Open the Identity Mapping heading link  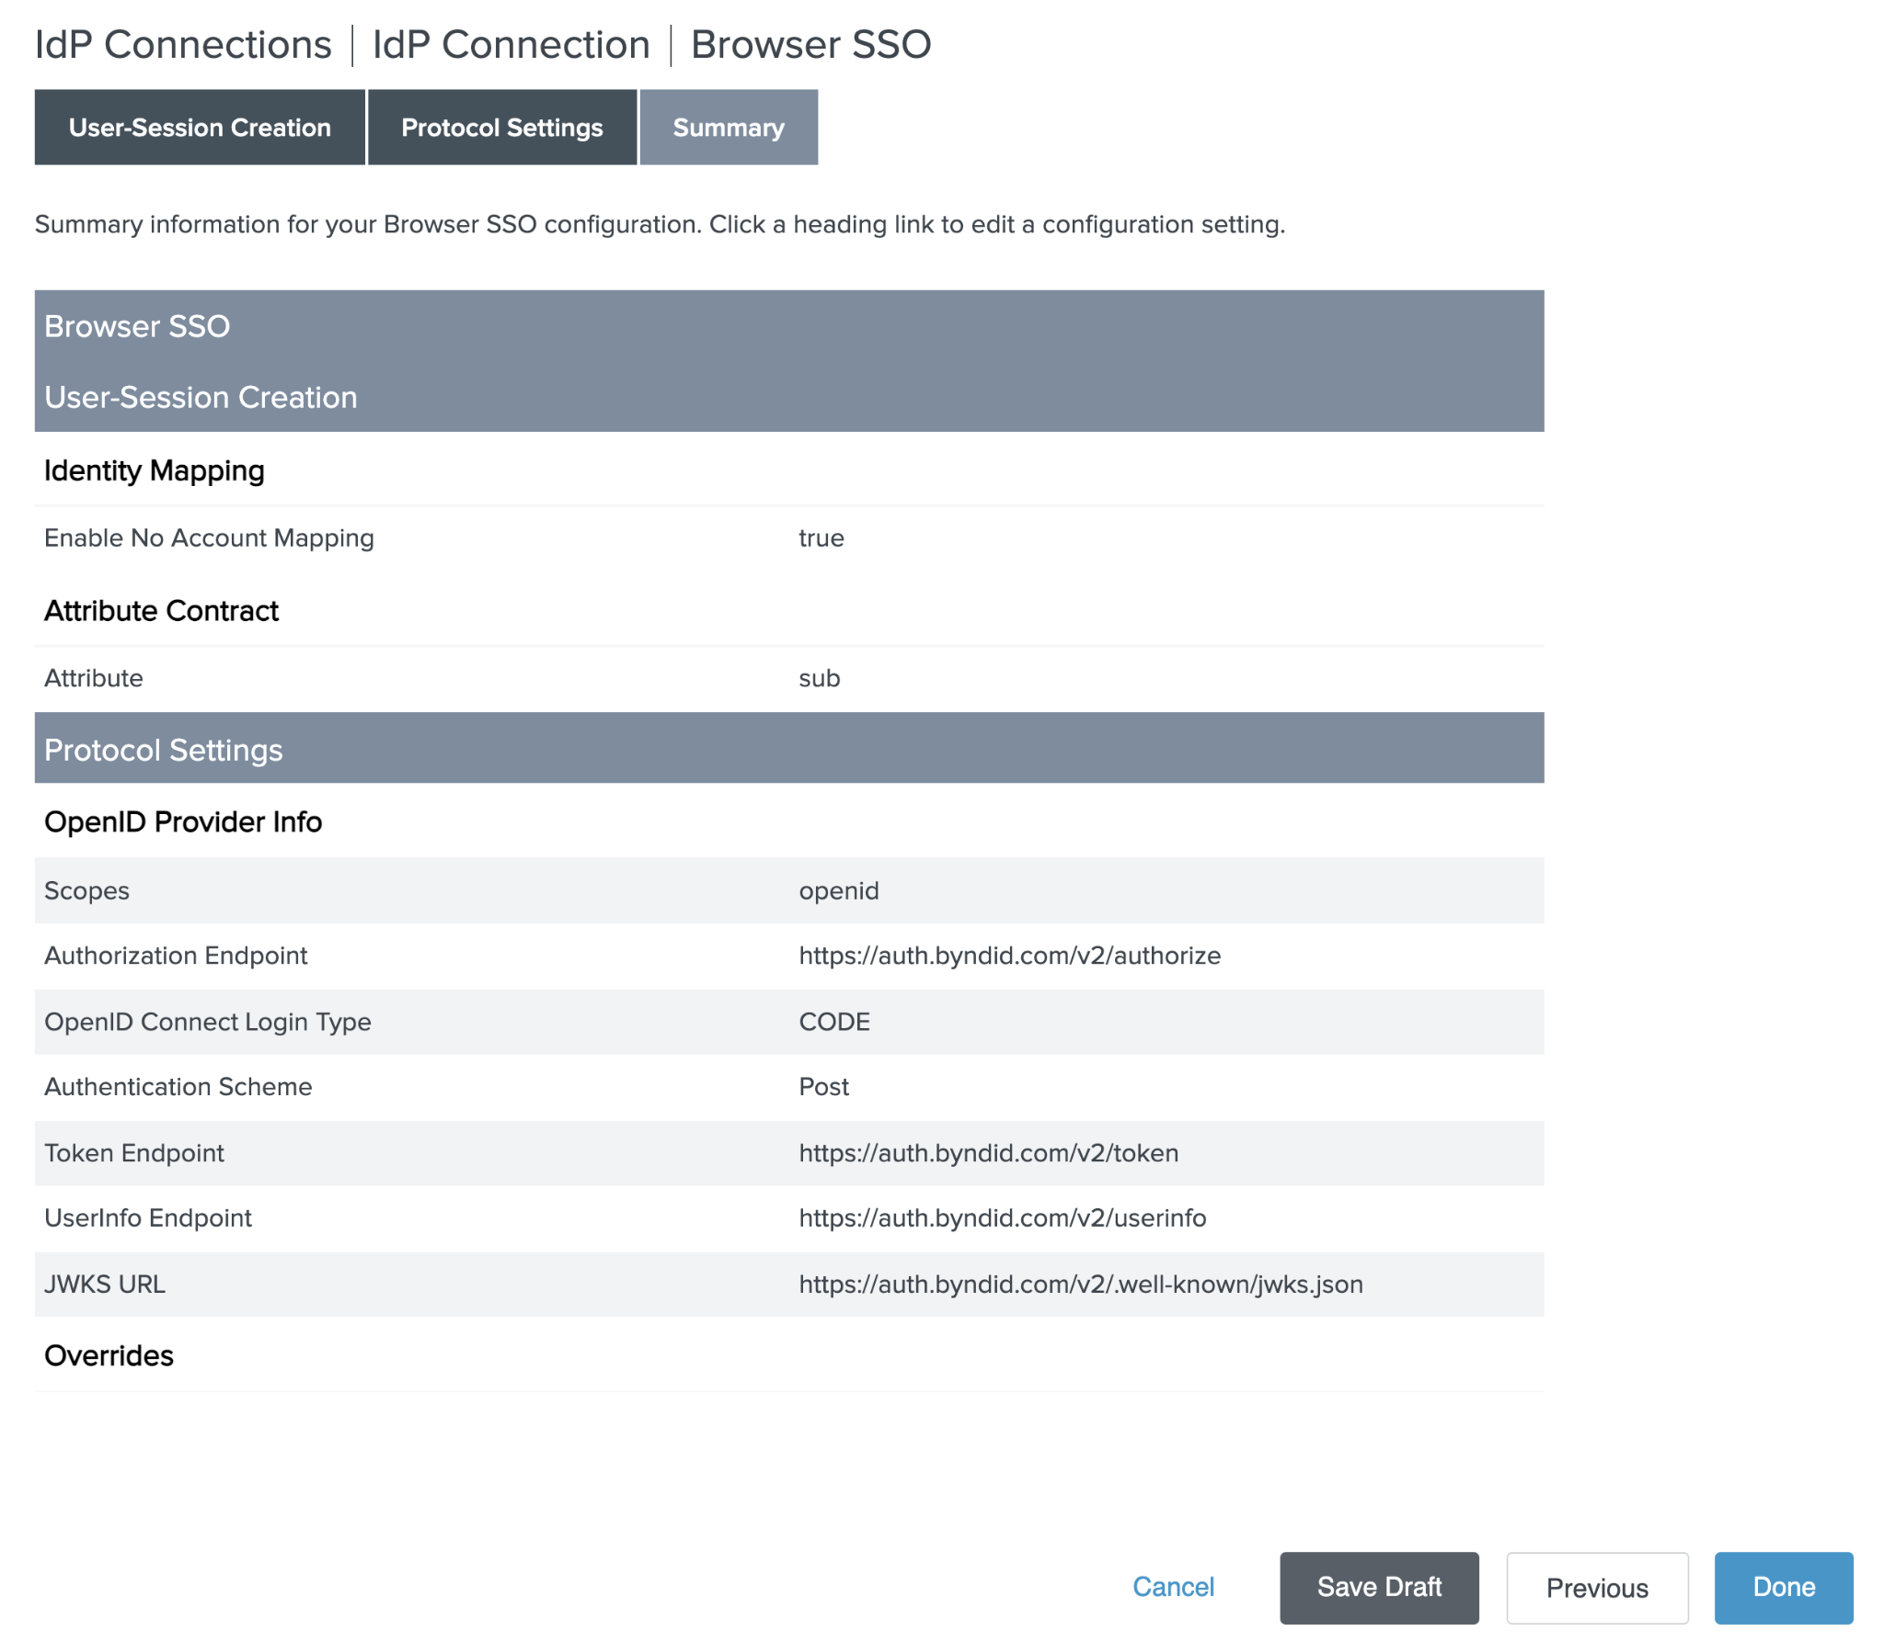pyautogui.click(x=154, y=470)
